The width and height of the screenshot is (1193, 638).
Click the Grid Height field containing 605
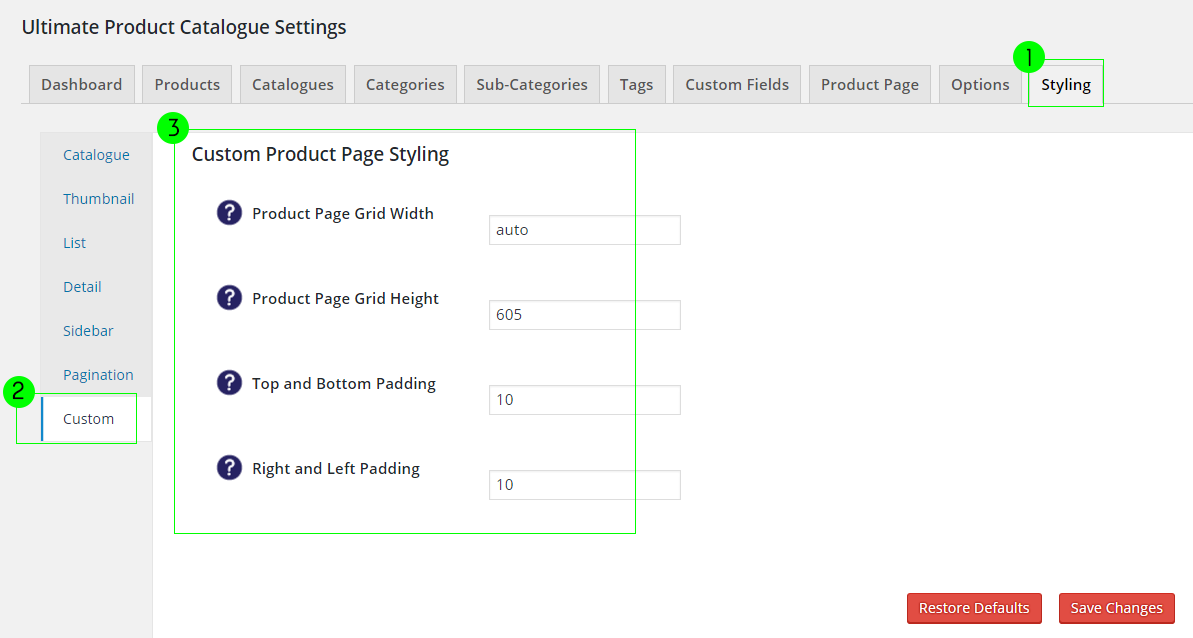(584, 315)
